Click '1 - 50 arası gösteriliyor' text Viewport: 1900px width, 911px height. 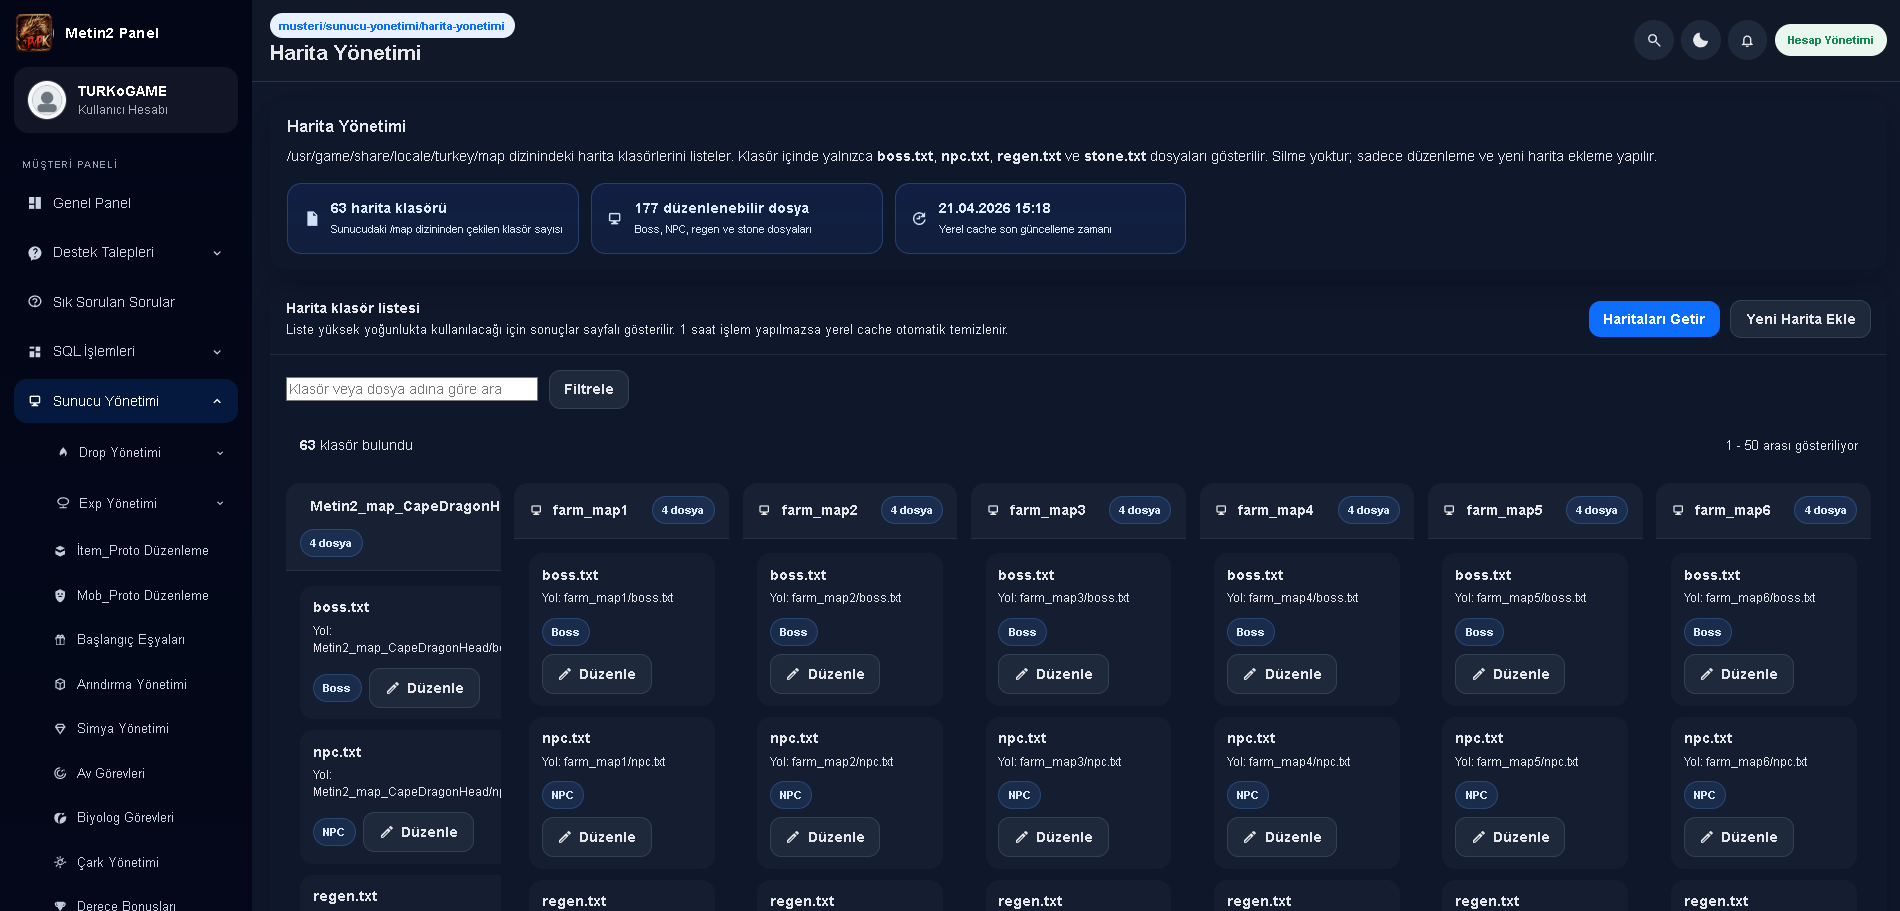tap(1792, 446)
